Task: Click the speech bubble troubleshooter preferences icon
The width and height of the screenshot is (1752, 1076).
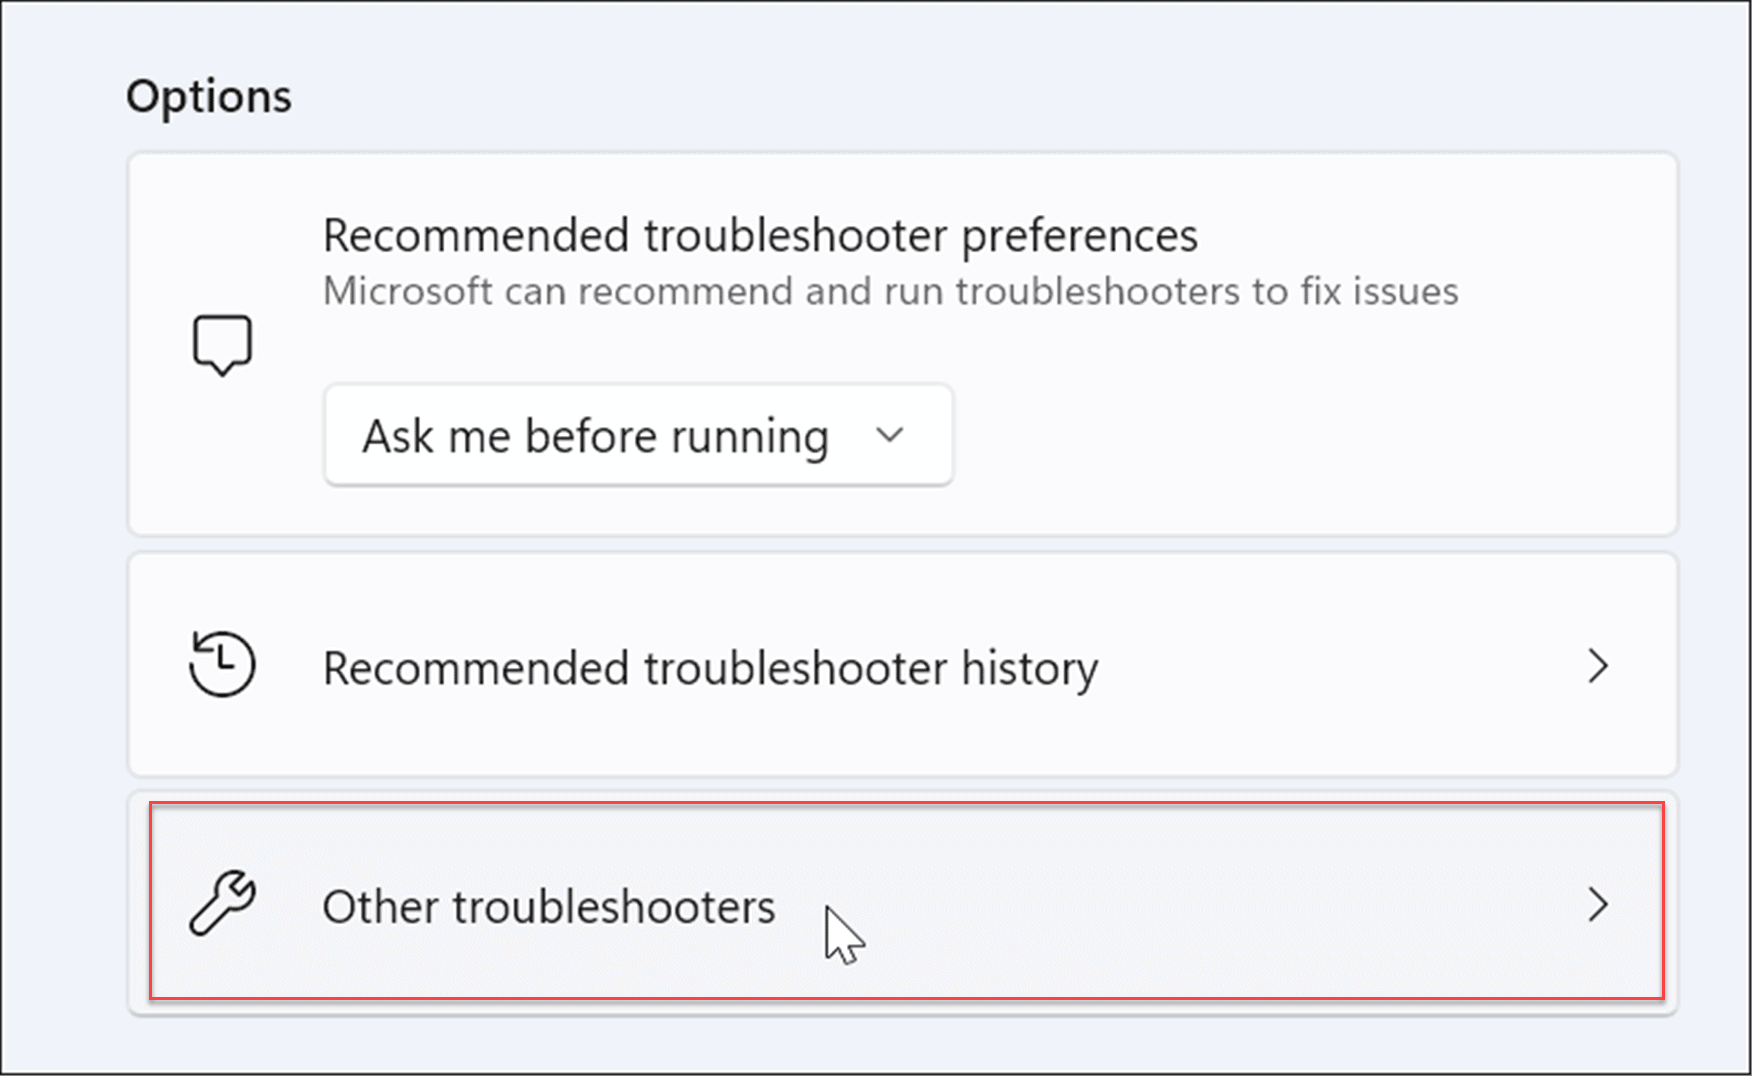Action: (x=223, y=344)
